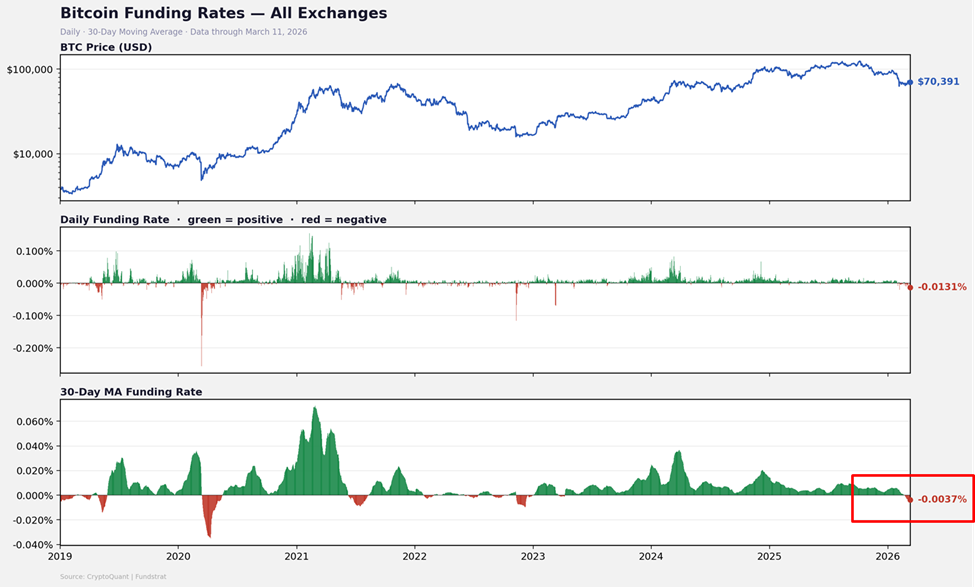Select the 2023 tick label on the x-axis

[x=533, y=555]
